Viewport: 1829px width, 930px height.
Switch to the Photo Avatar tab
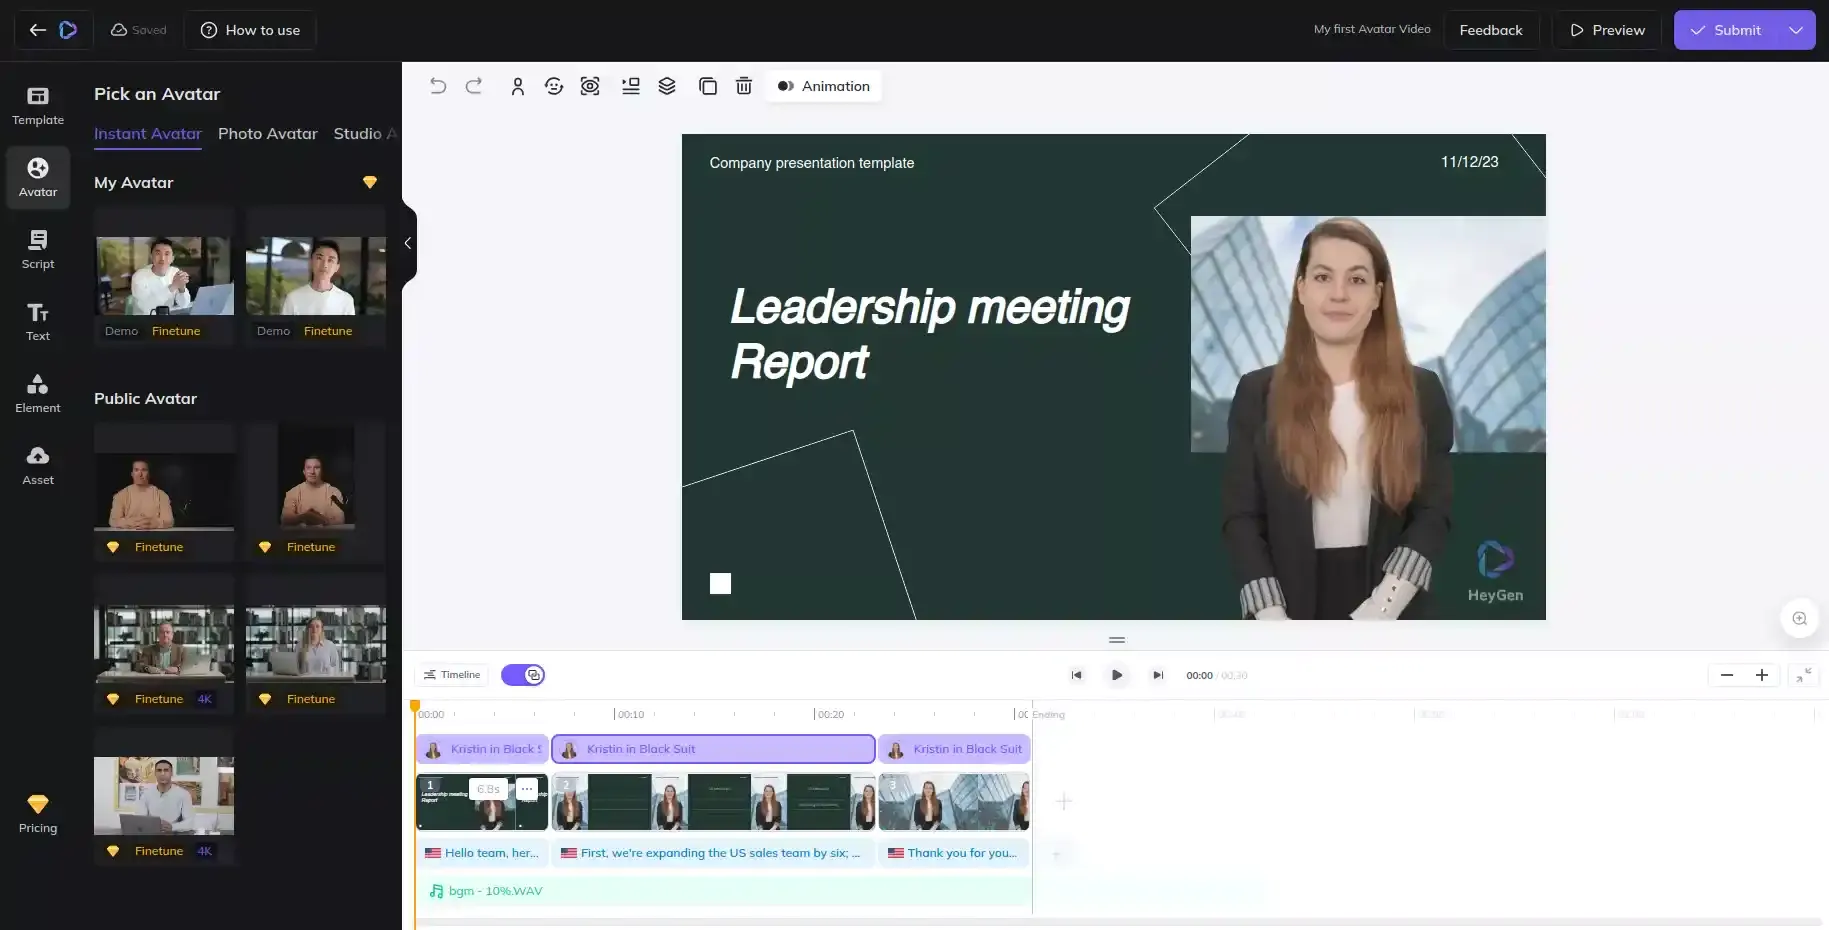point(267,133)
